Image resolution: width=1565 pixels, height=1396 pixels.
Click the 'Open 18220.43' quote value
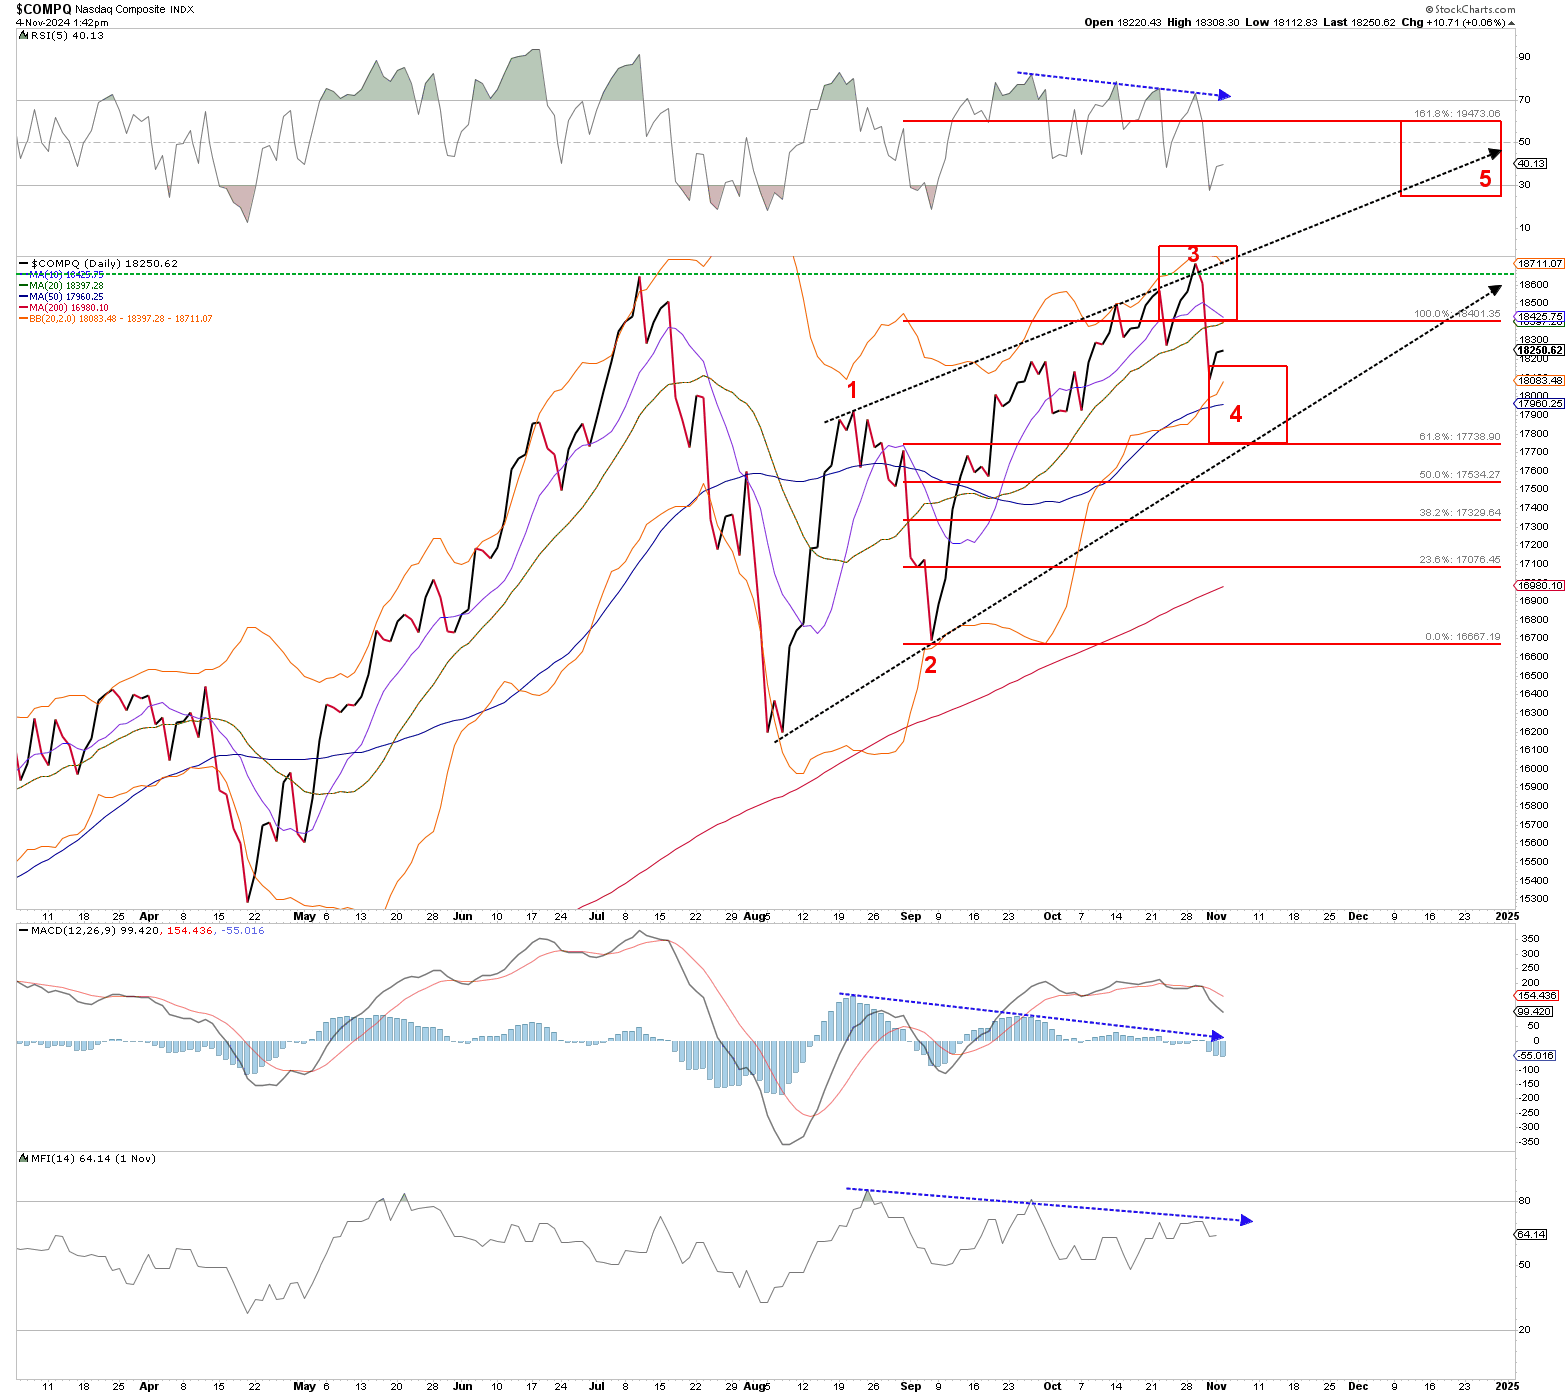point(1122,22)
